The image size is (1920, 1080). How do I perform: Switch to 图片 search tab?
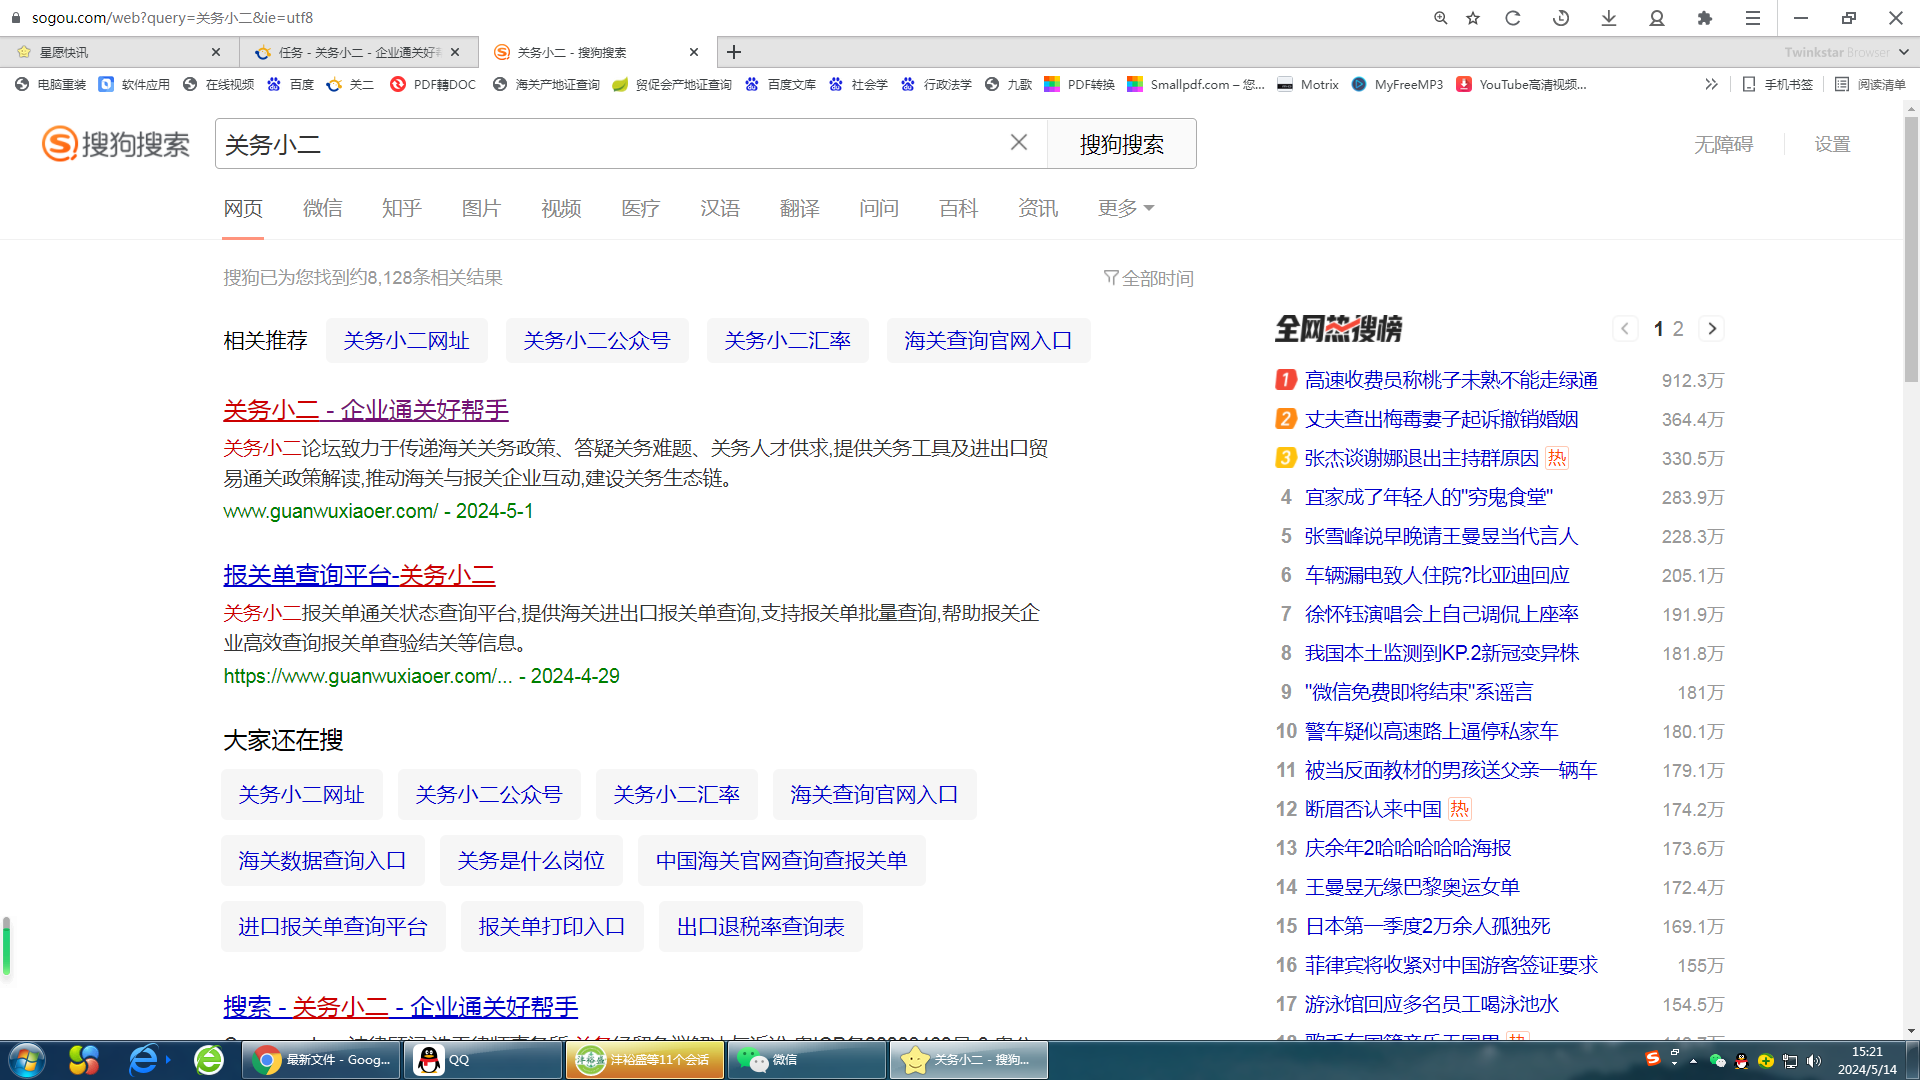pyautogui.click(x=481, y=208)
